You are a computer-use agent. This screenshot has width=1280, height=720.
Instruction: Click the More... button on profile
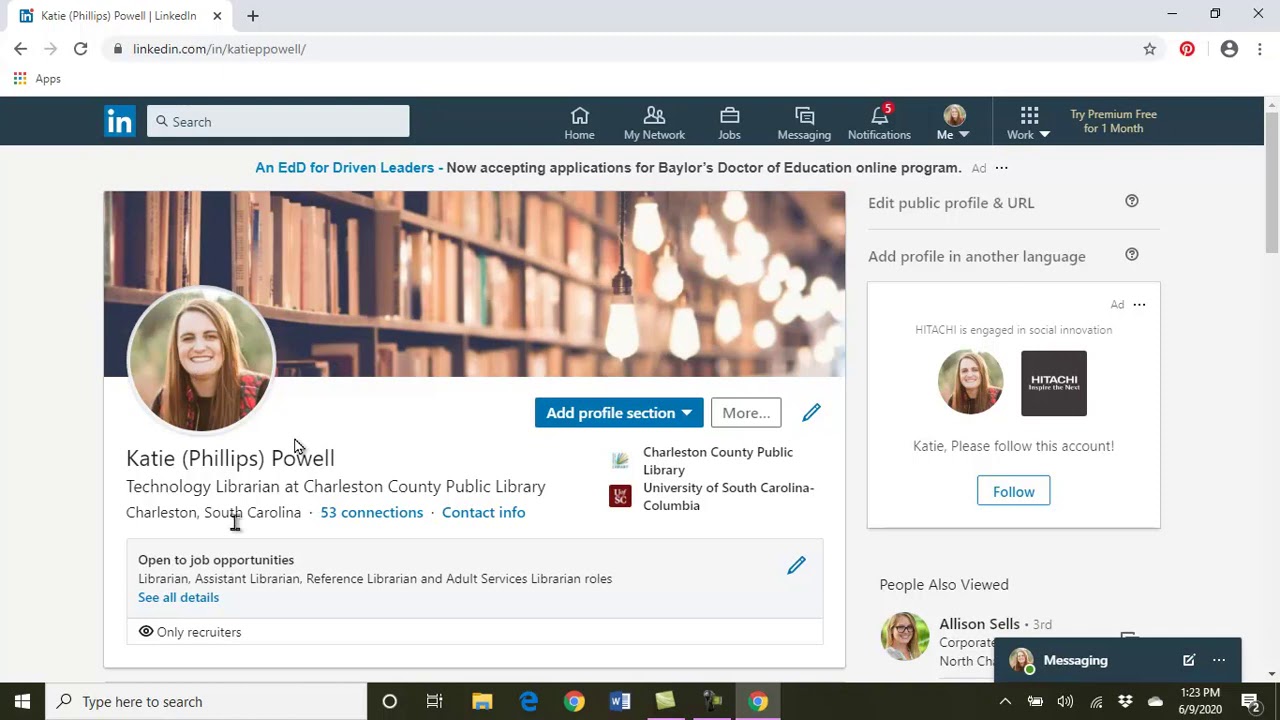(x=746, y=413)
